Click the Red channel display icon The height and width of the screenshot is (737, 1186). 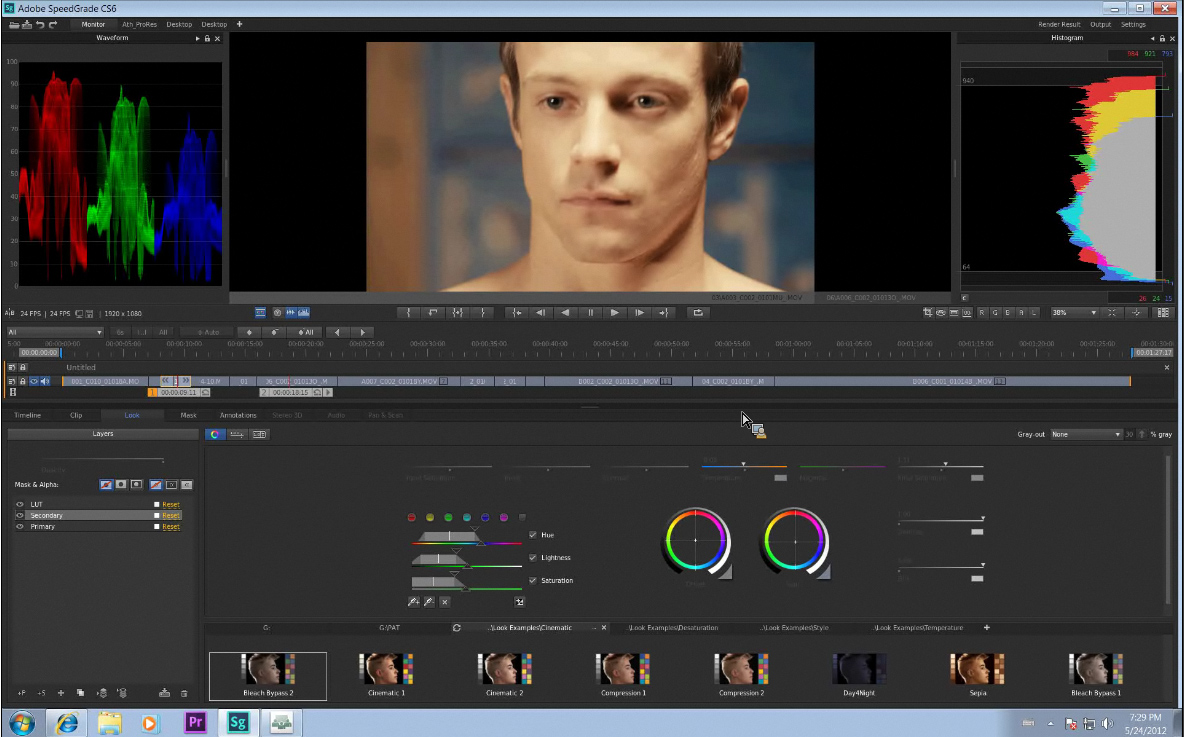pos(980,312)
